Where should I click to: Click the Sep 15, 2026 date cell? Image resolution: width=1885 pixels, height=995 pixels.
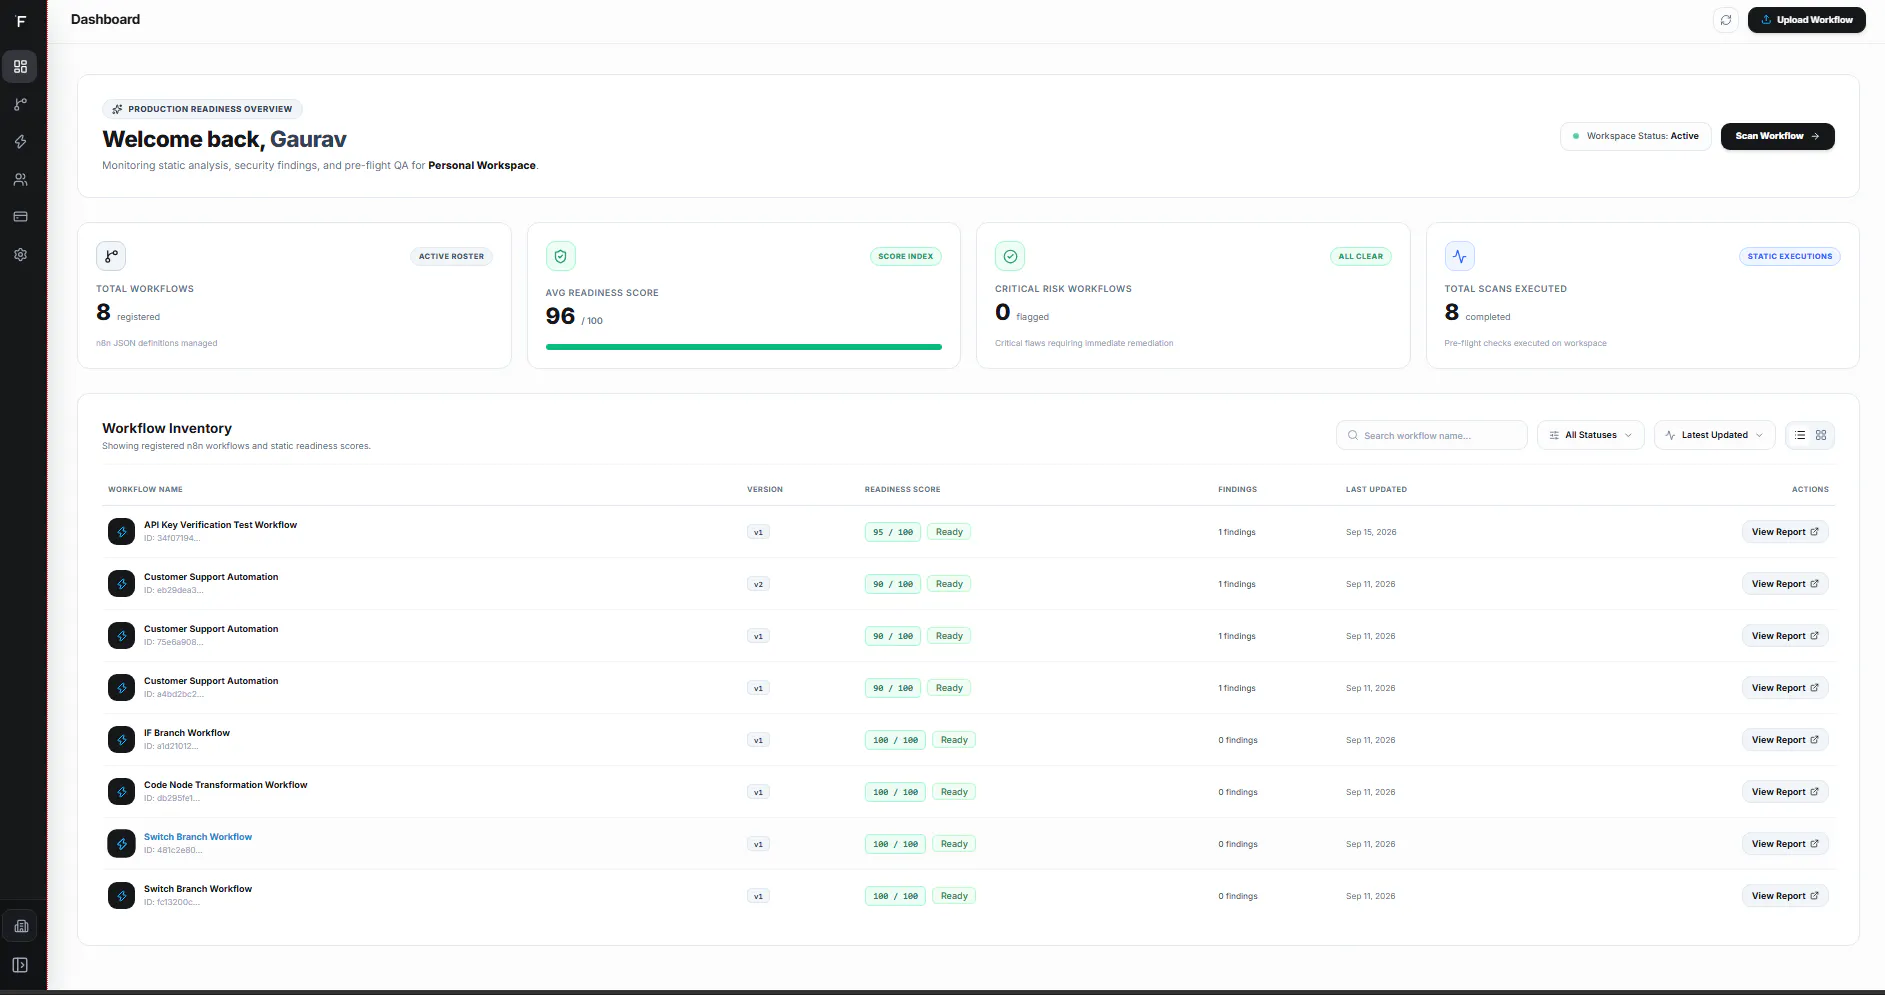[x=1371, y=532]
